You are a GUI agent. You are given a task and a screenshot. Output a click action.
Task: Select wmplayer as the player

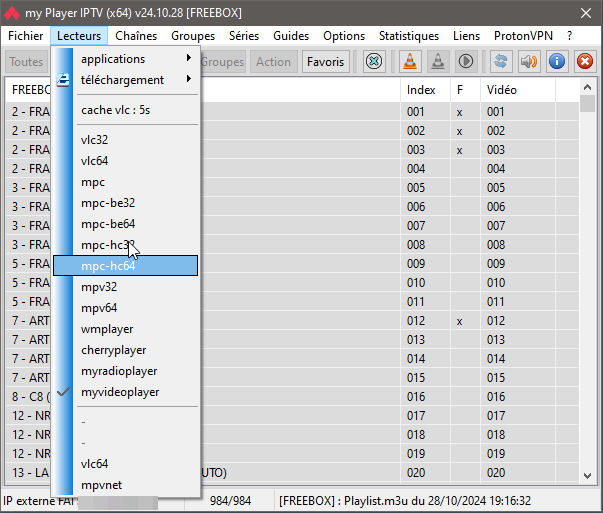pyautogui.click(x=125, y=329)
